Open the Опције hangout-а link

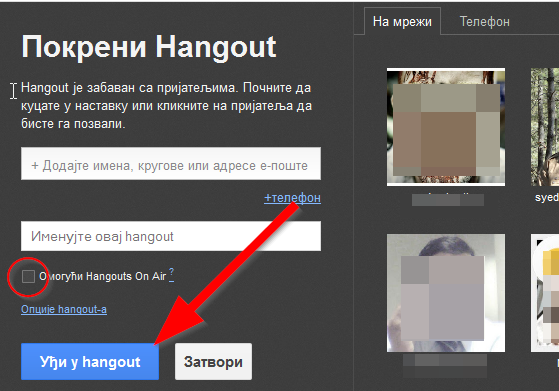(64, 309)
